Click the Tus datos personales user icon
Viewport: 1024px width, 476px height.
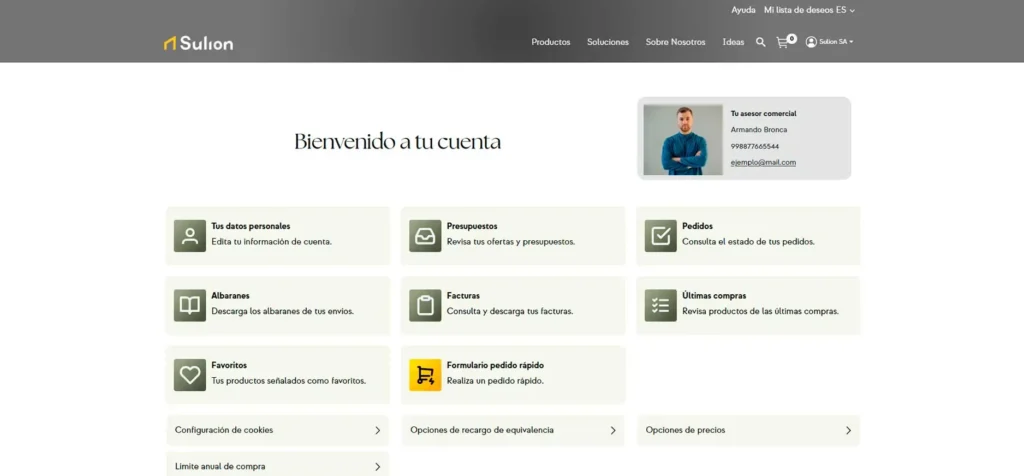click(x=190, y=236)
